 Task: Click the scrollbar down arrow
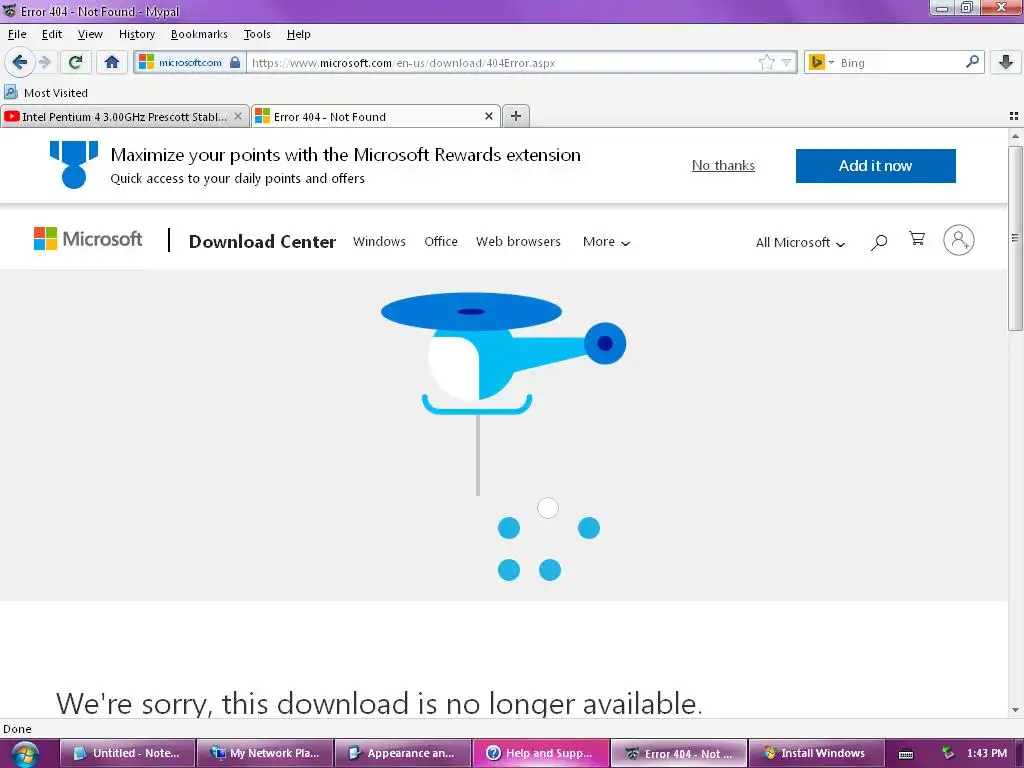[1015, 709]
